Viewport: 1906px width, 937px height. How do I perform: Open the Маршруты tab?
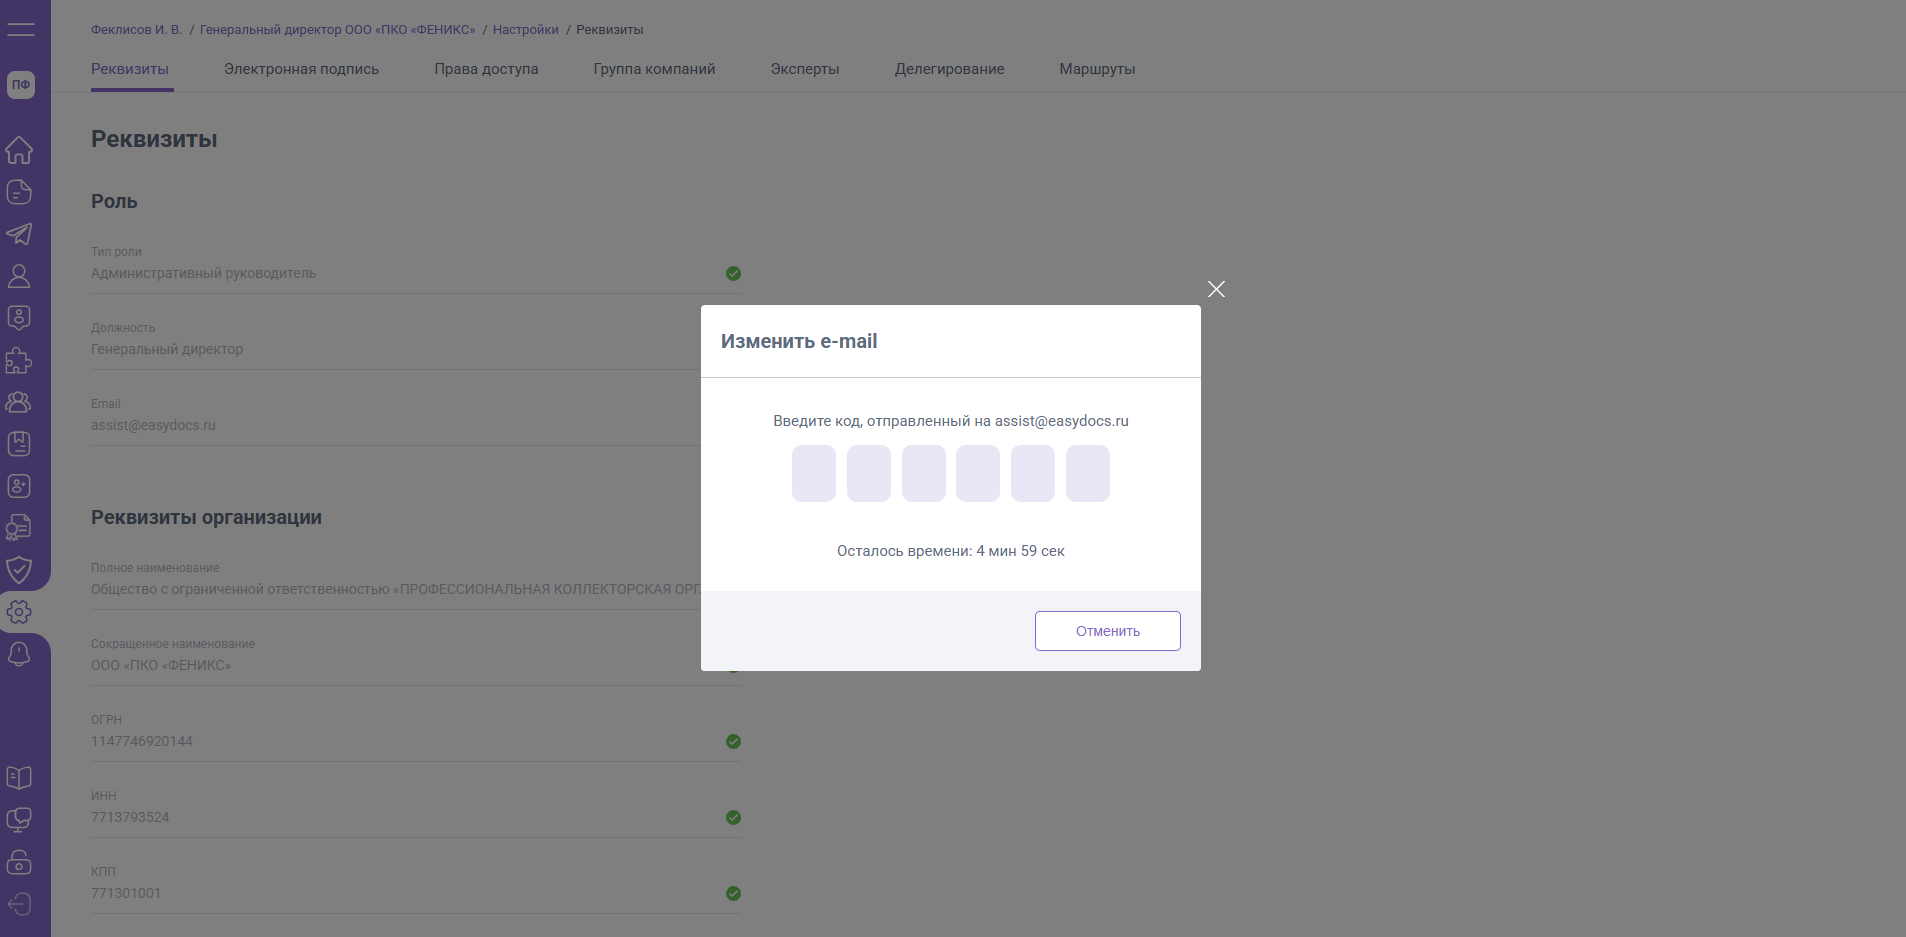[x=1097, y=69]
